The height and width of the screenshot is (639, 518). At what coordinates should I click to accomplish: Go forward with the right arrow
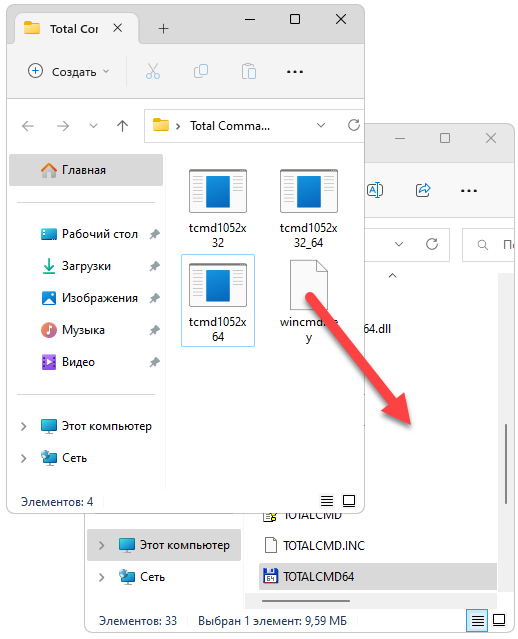63,126
